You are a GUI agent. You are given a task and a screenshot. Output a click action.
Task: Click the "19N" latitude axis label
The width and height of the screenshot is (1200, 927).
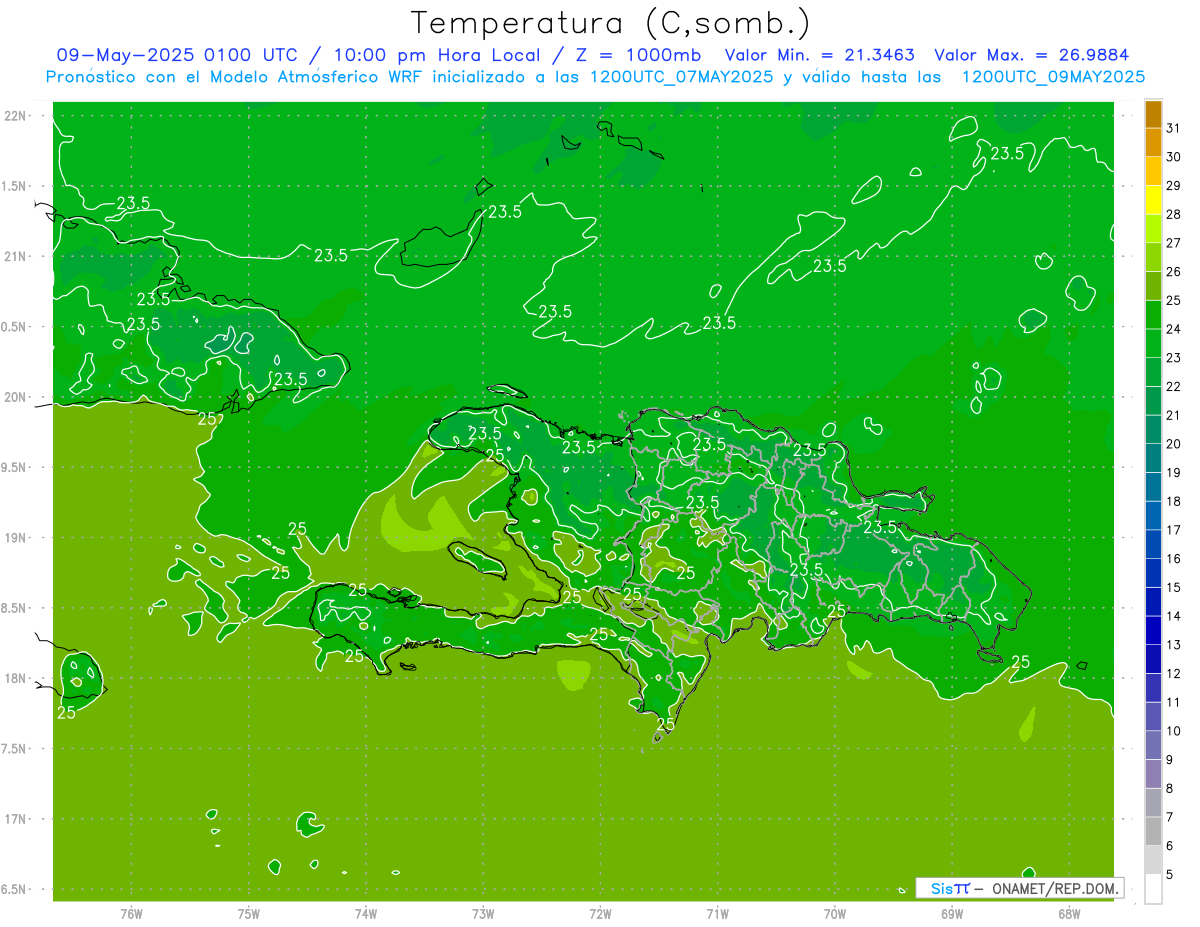pos(15,538)
